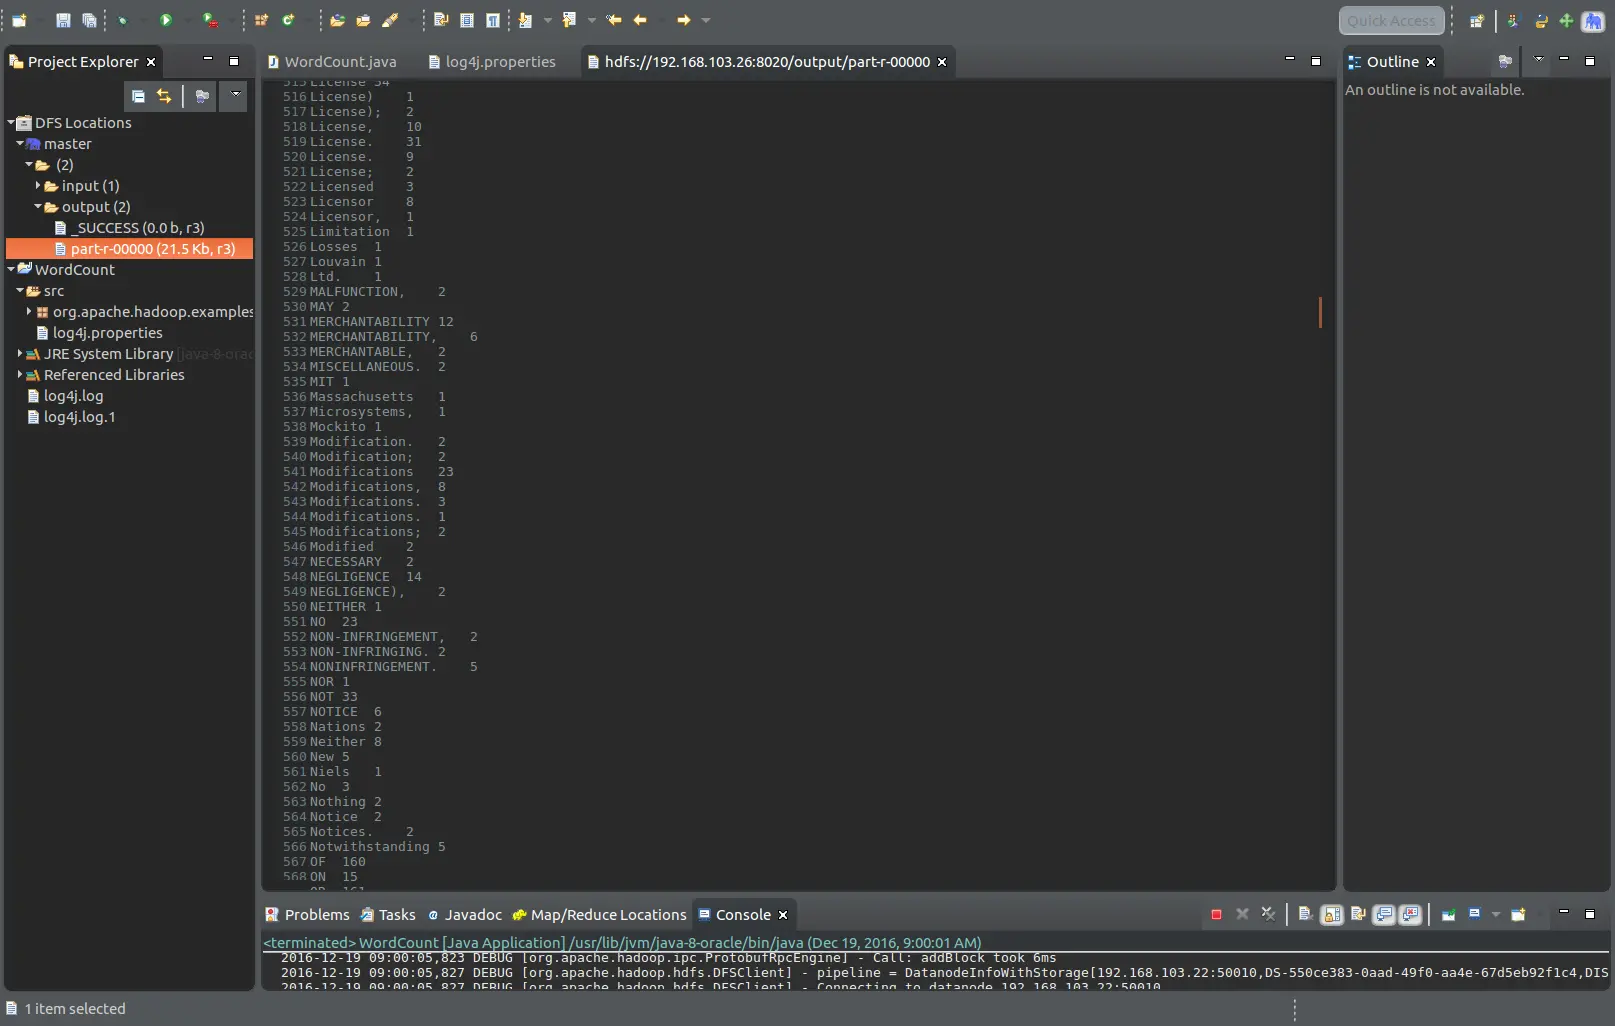This screenshot has width=1615, height=1026.
Task: Select log4j.properties in the src folder
Action: 99,332
